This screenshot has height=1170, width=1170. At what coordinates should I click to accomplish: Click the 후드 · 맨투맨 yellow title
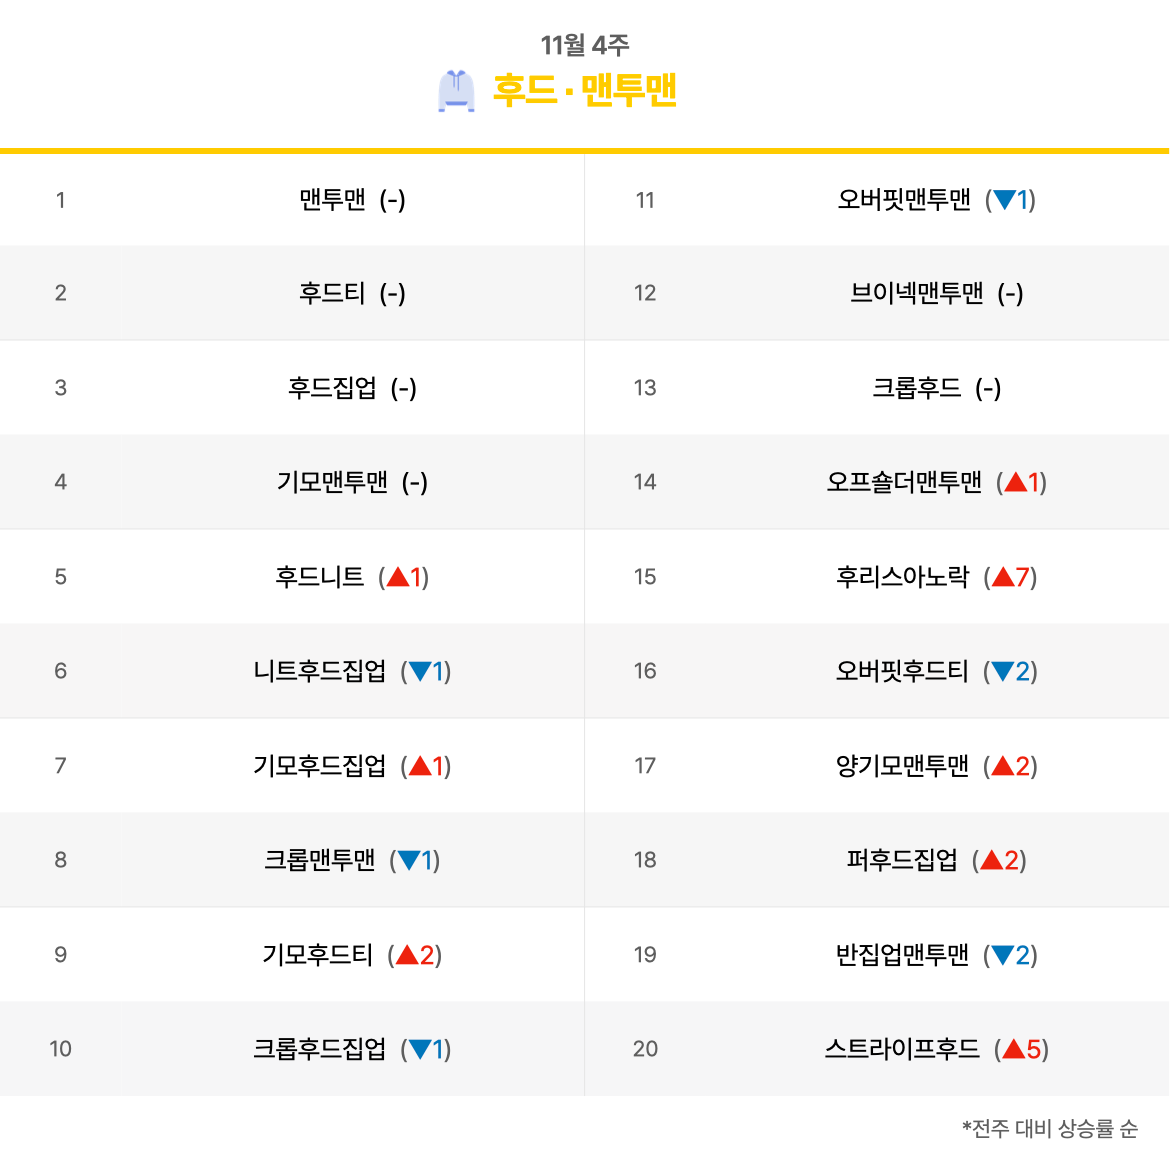[584, 91]
